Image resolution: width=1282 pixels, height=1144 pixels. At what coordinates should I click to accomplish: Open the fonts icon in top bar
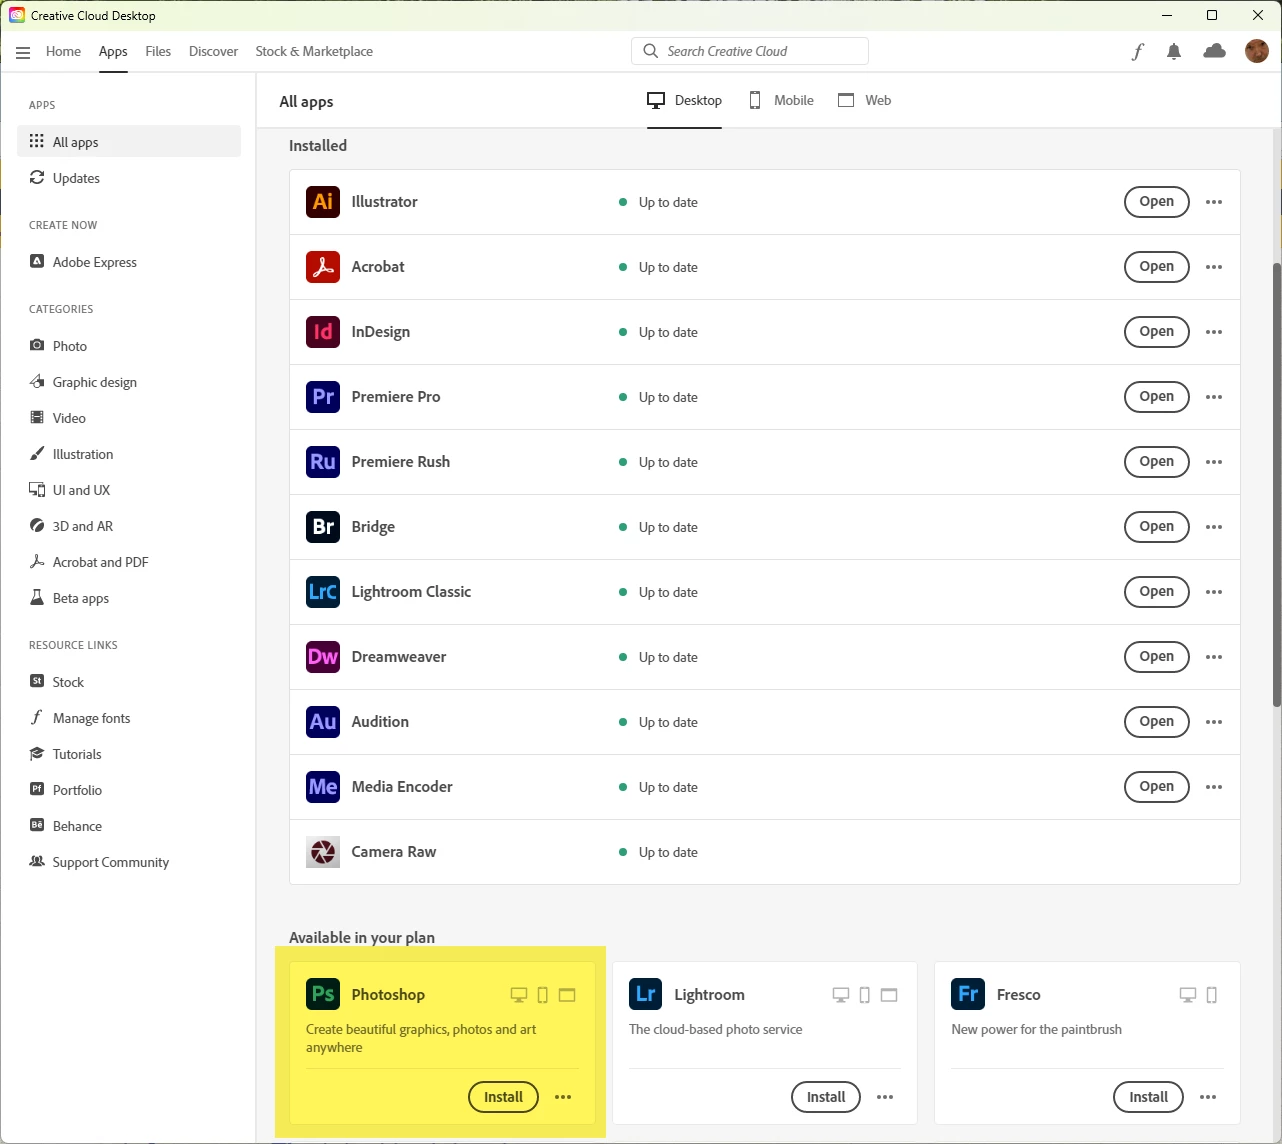click(1137, 52)
